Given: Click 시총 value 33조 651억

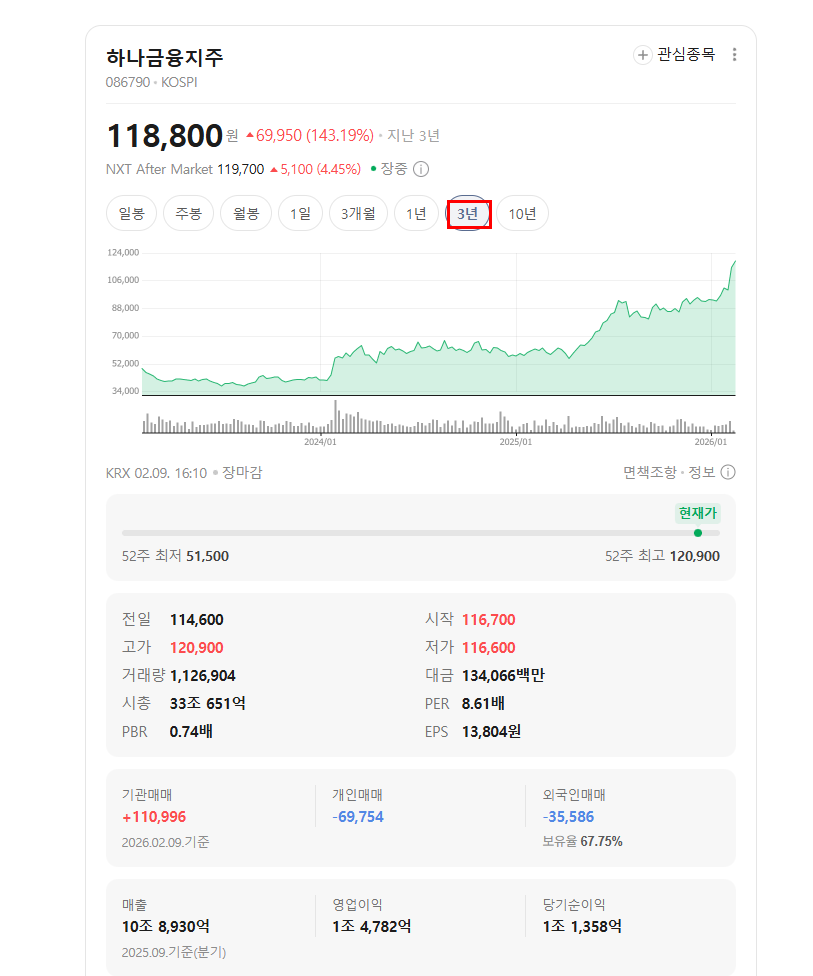Looking at the screenshot, I should pyautogui.click(x=207, y=703).
